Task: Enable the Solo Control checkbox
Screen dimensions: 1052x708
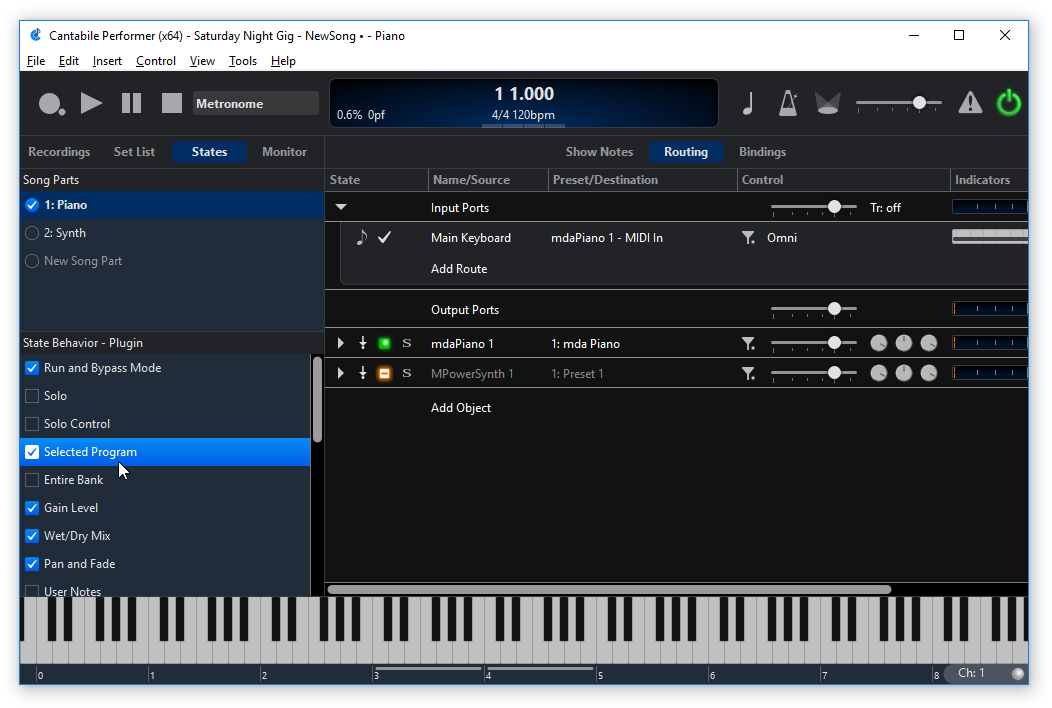Action: 32,424
